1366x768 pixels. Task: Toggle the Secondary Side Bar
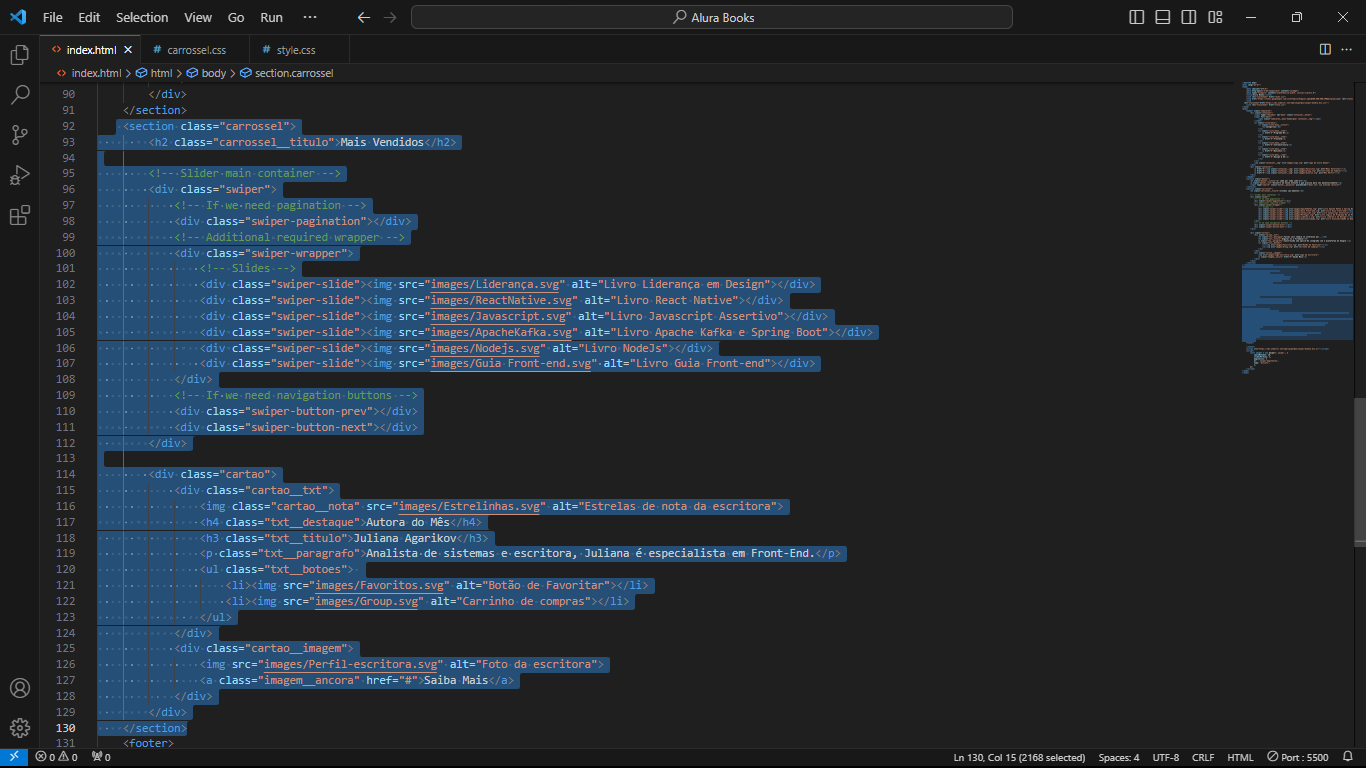(x=1189, y=17)
